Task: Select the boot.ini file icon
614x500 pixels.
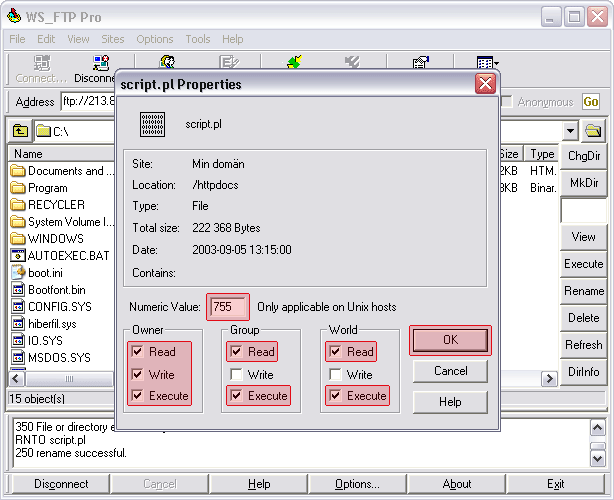Action: coord(18,272)
